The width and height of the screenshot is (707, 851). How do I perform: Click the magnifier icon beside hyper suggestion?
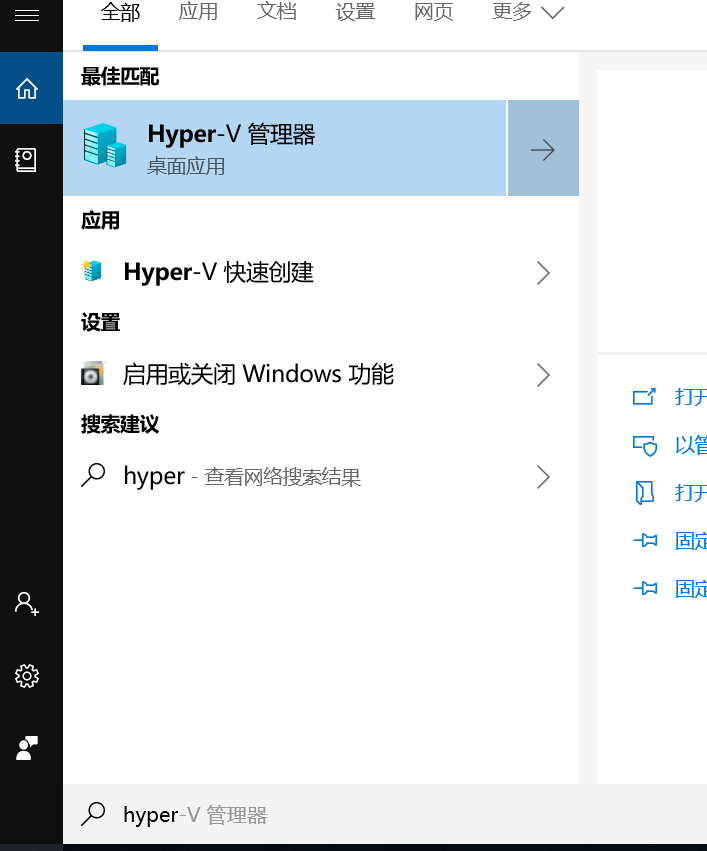93,475
